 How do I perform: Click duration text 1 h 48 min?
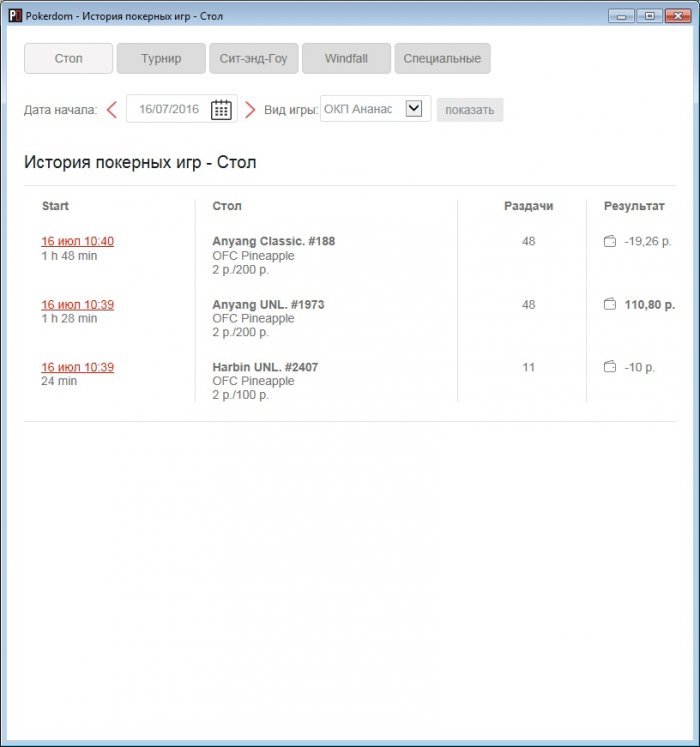[x=69, y=256]
